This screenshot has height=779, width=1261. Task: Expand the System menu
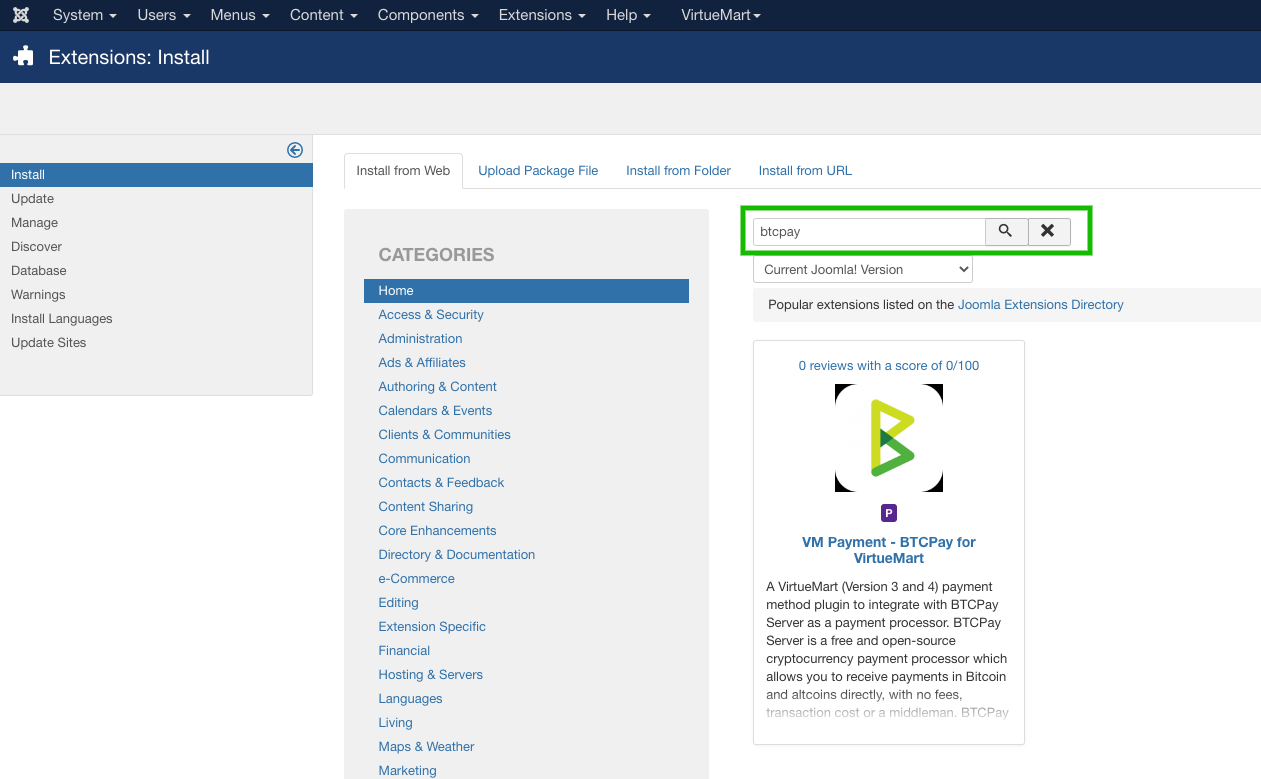pyautogui.click(x=84, y=15)
